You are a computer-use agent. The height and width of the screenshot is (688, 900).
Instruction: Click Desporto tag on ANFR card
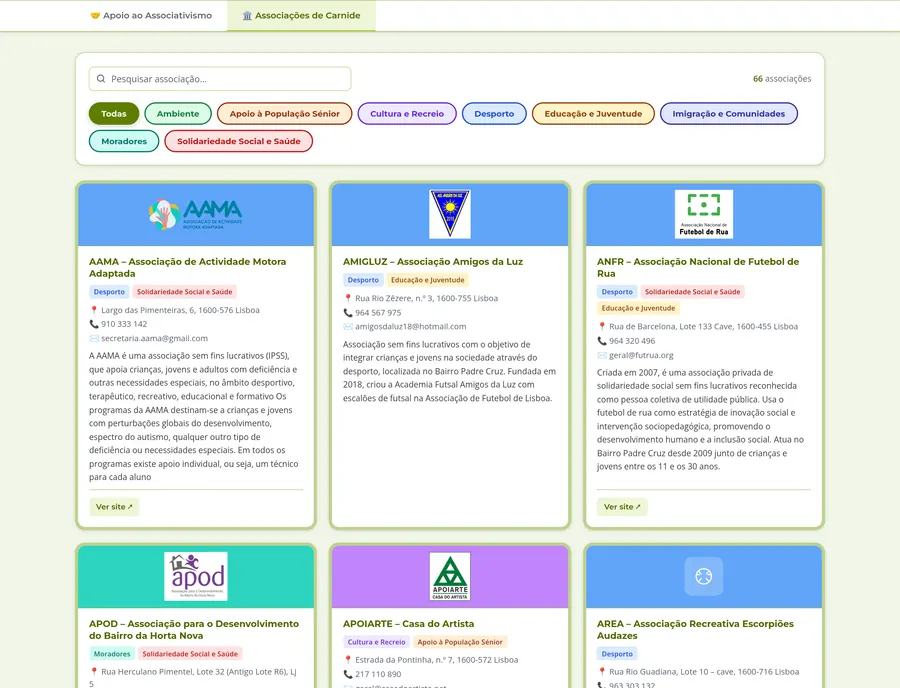617,292
